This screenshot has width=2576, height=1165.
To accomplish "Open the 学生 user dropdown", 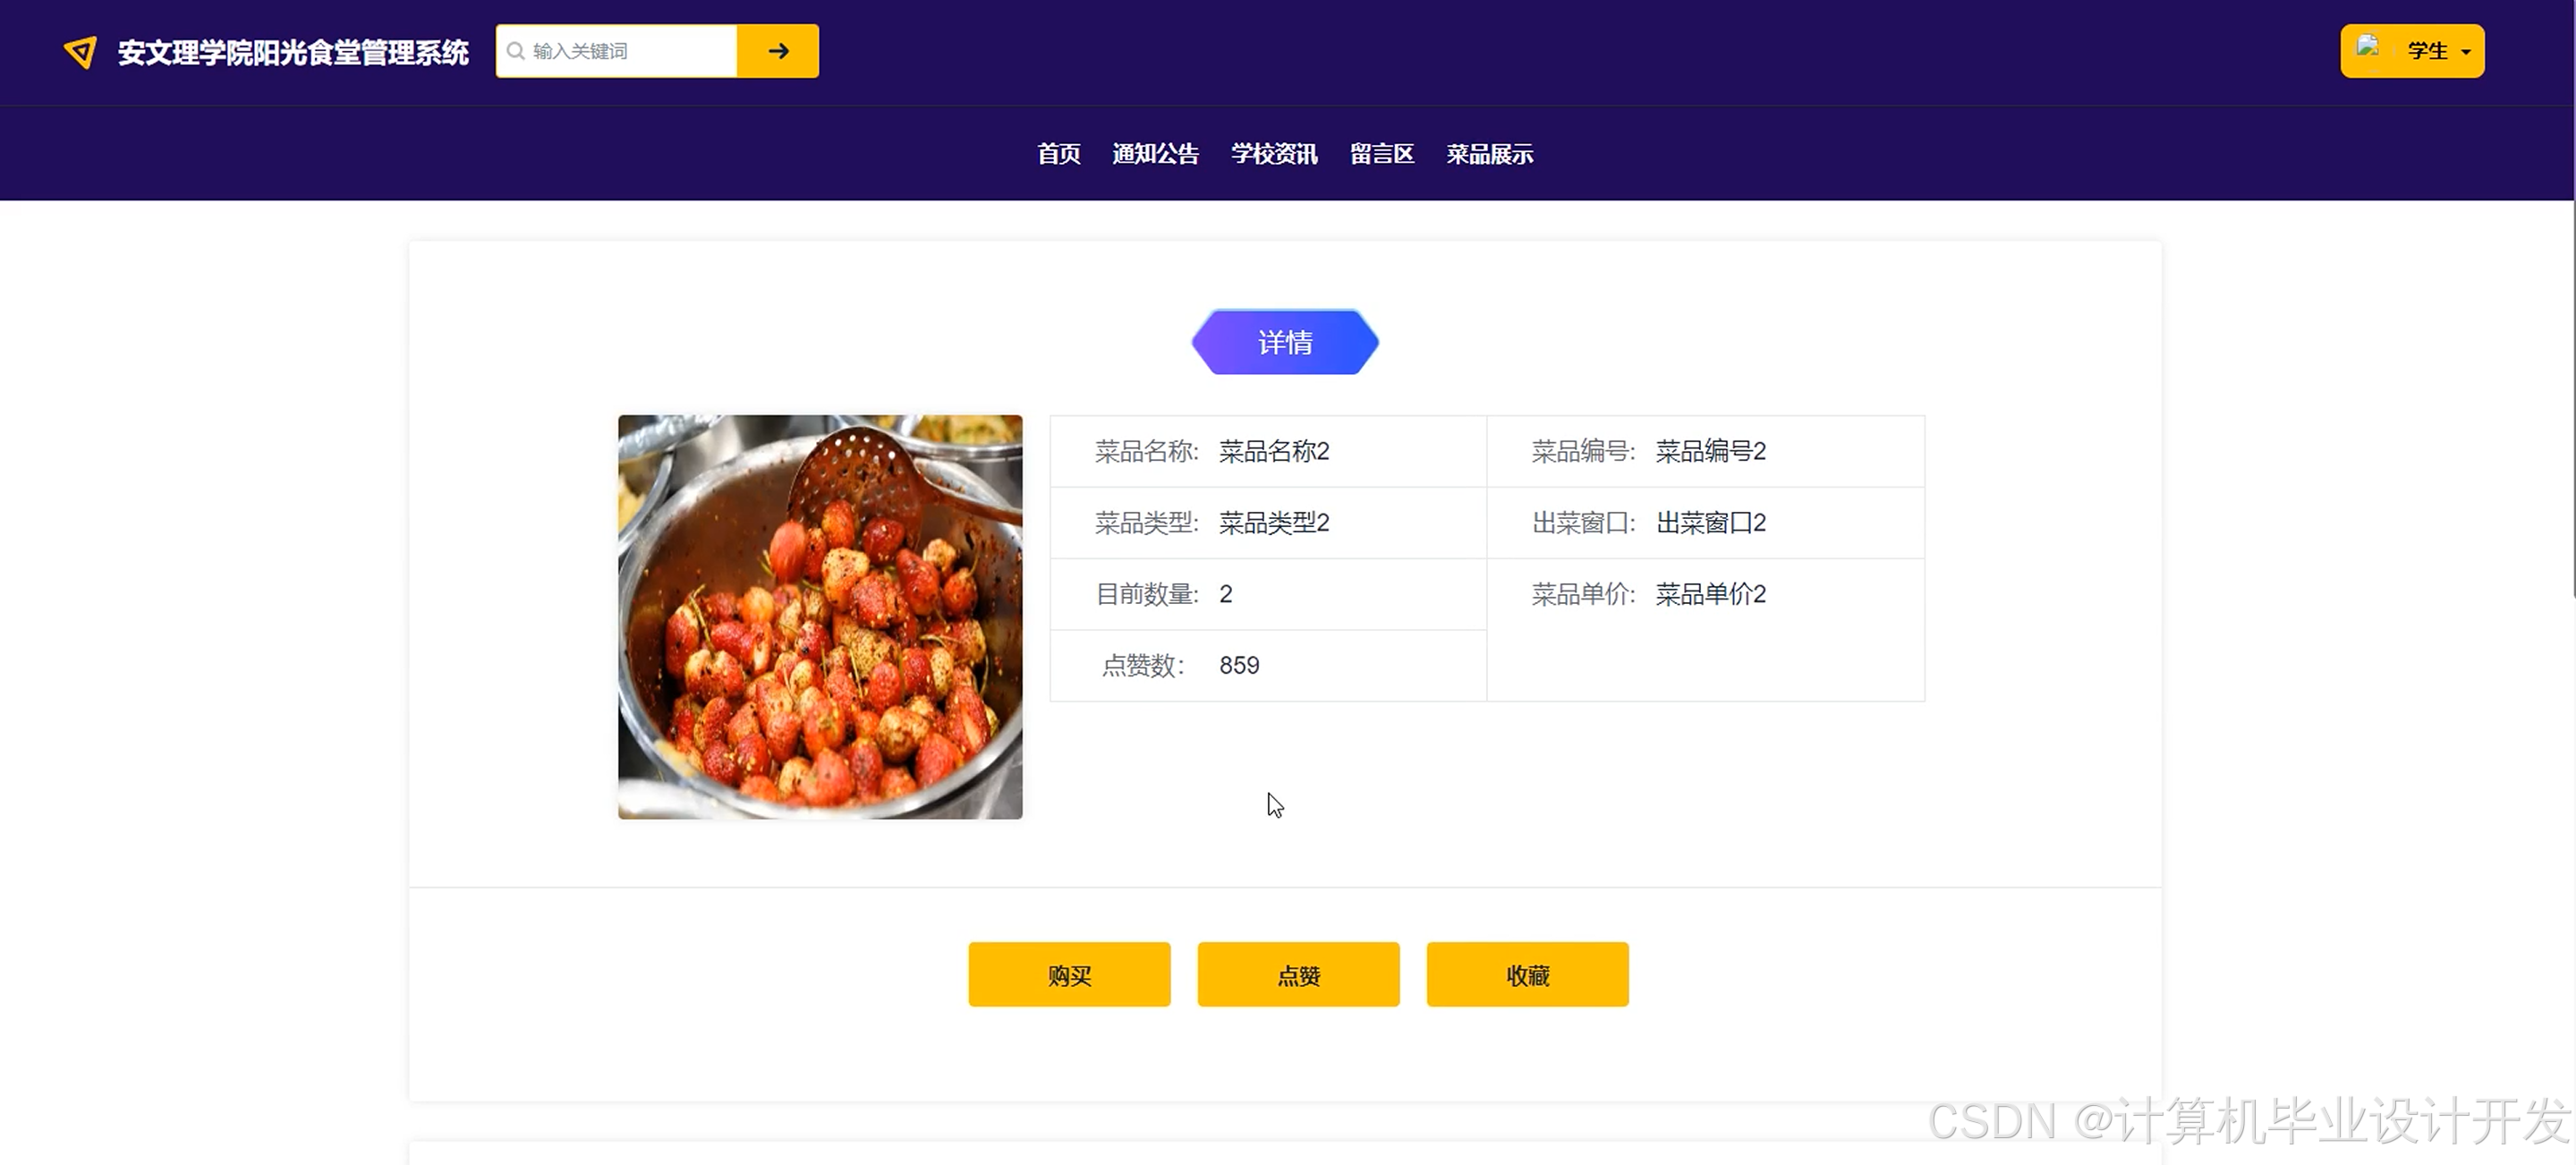I will [2427, 51].
